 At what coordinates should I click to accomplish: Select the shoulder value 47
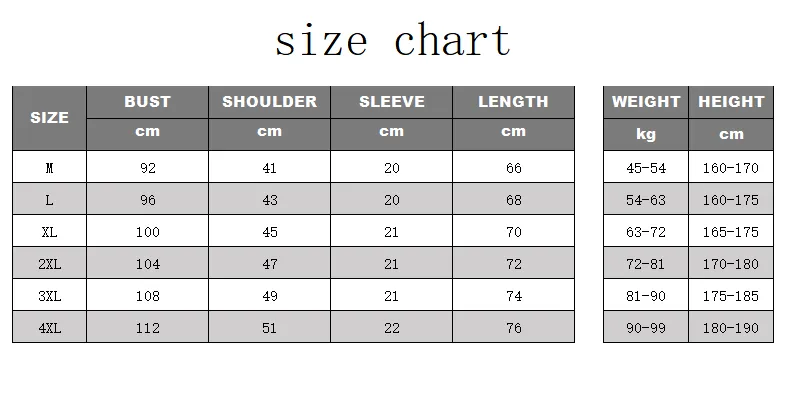pos(269,264)
